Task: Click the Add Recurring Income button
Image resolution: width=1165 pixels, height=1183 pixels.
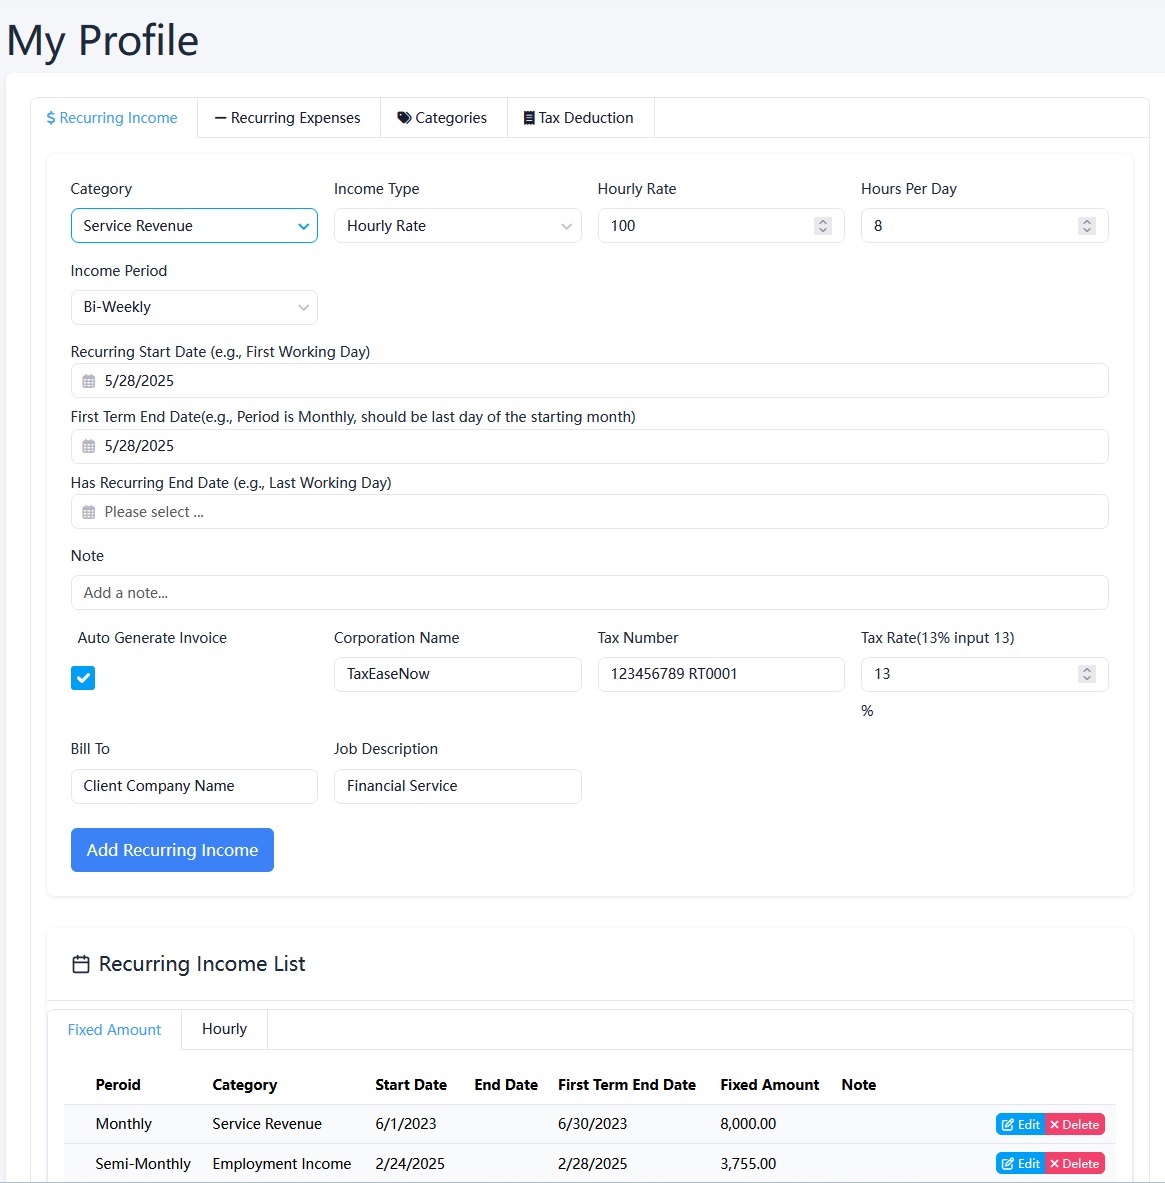Action: pyautogui.click(x=172, y=850)
